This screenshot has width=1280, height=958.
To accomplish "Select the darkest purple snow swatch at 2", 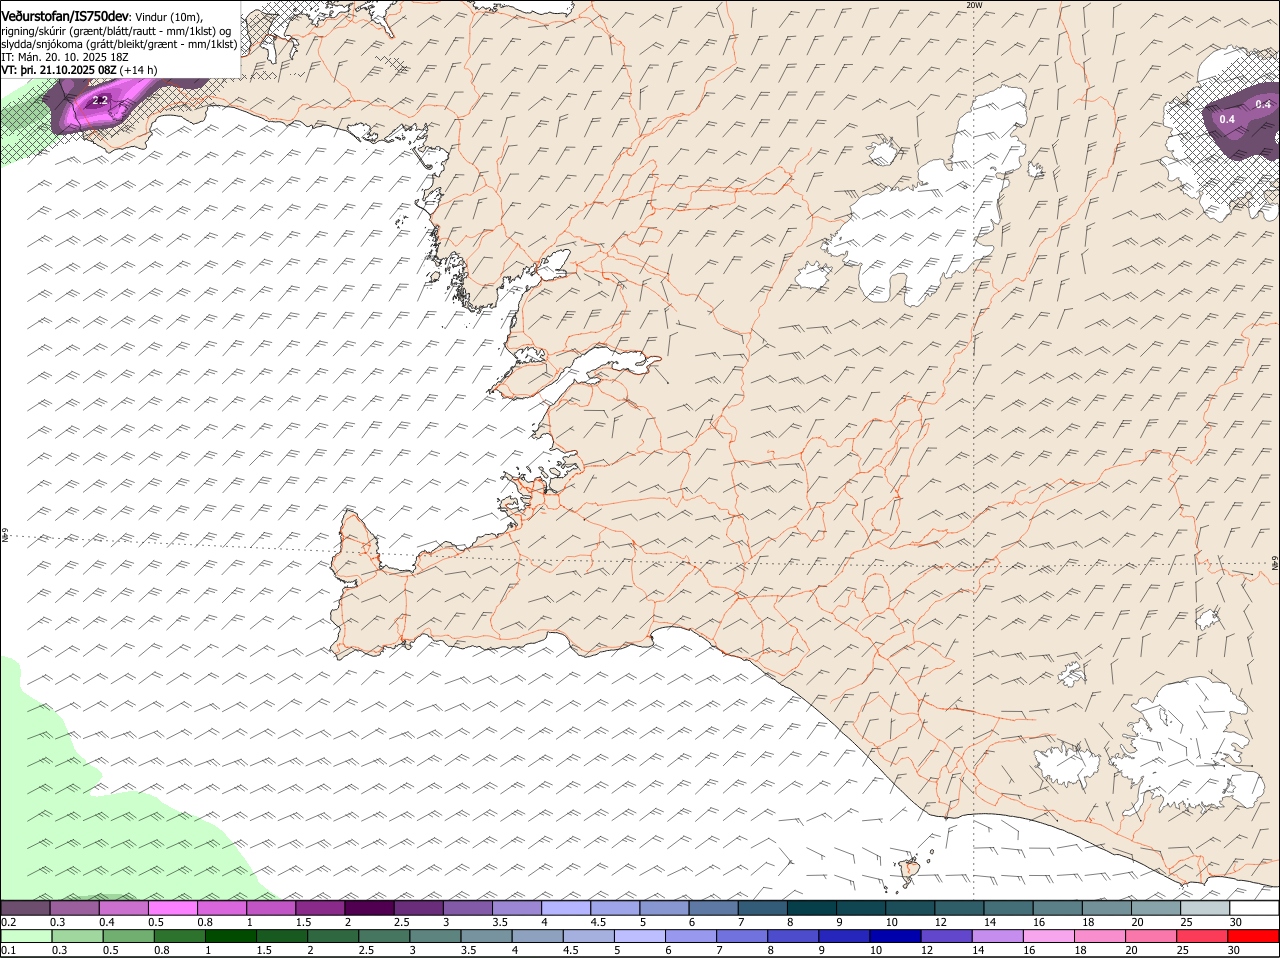I will click(370, 908).
